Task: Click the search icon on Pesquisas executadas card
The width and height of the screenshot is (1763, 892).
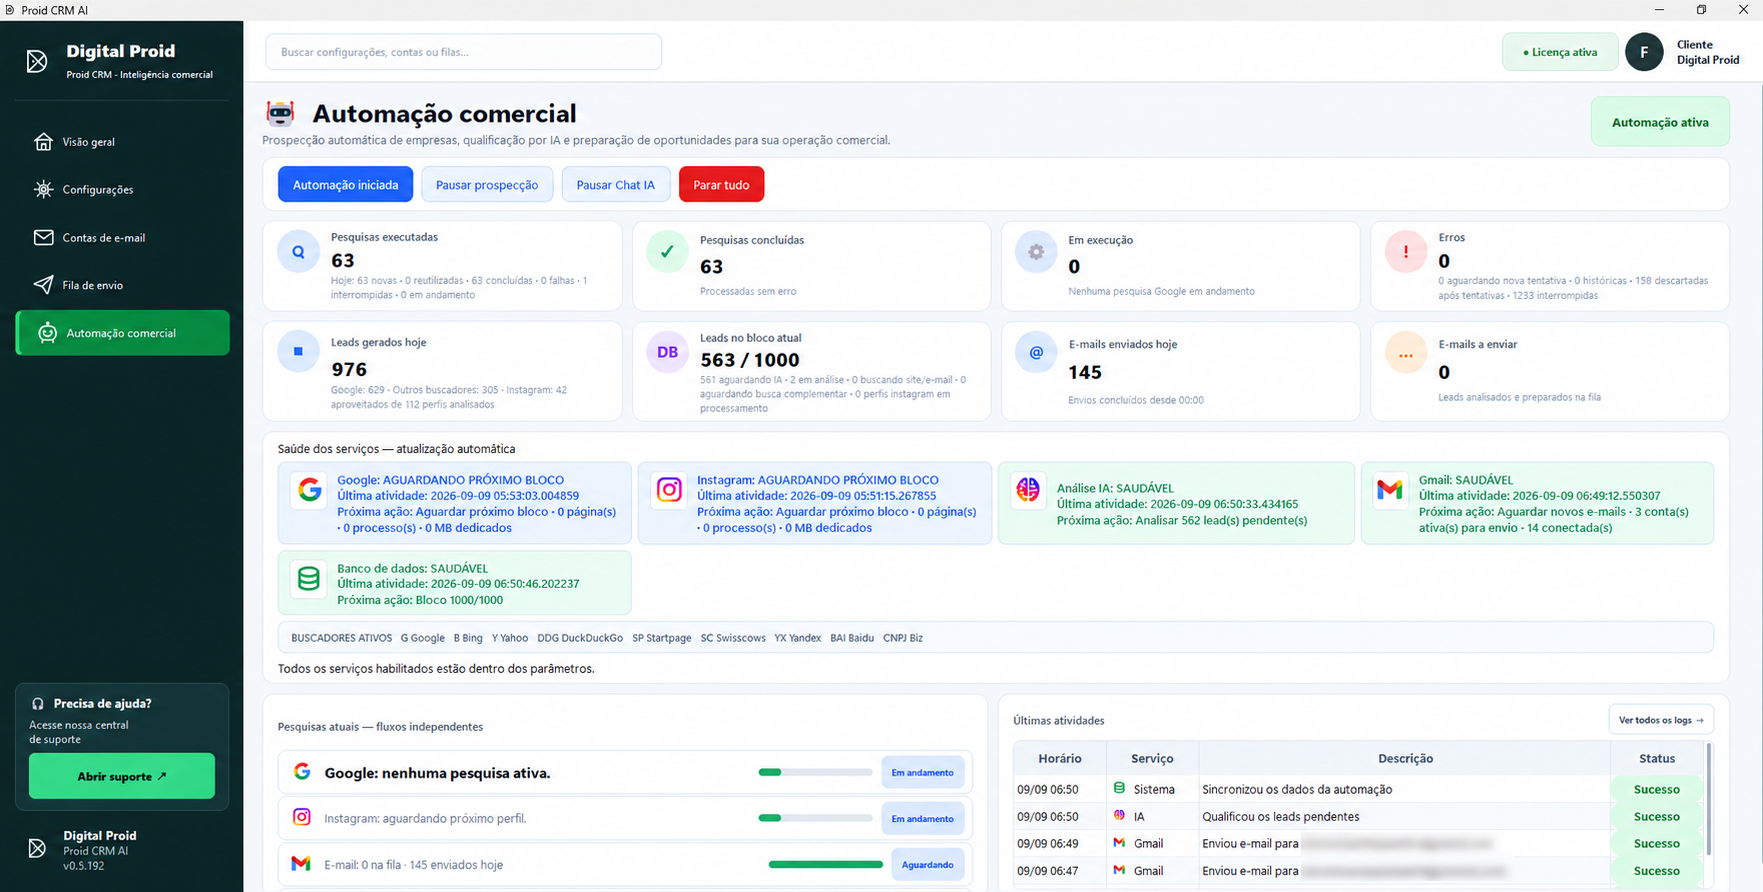Action: point(298,252)
